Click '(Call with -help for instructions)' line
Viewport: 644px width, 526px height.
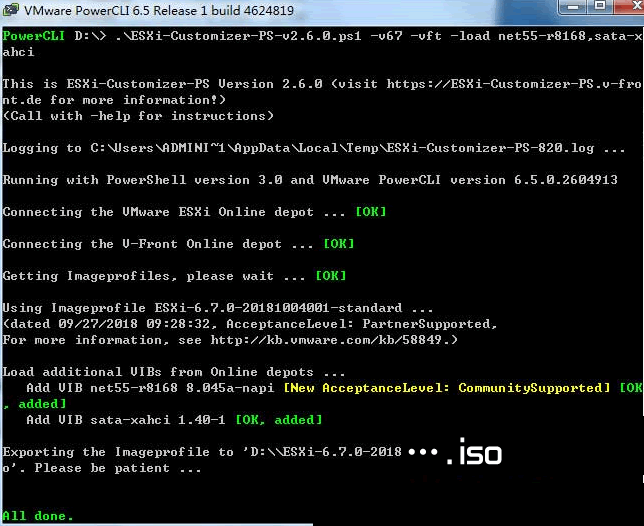point(138,116)
